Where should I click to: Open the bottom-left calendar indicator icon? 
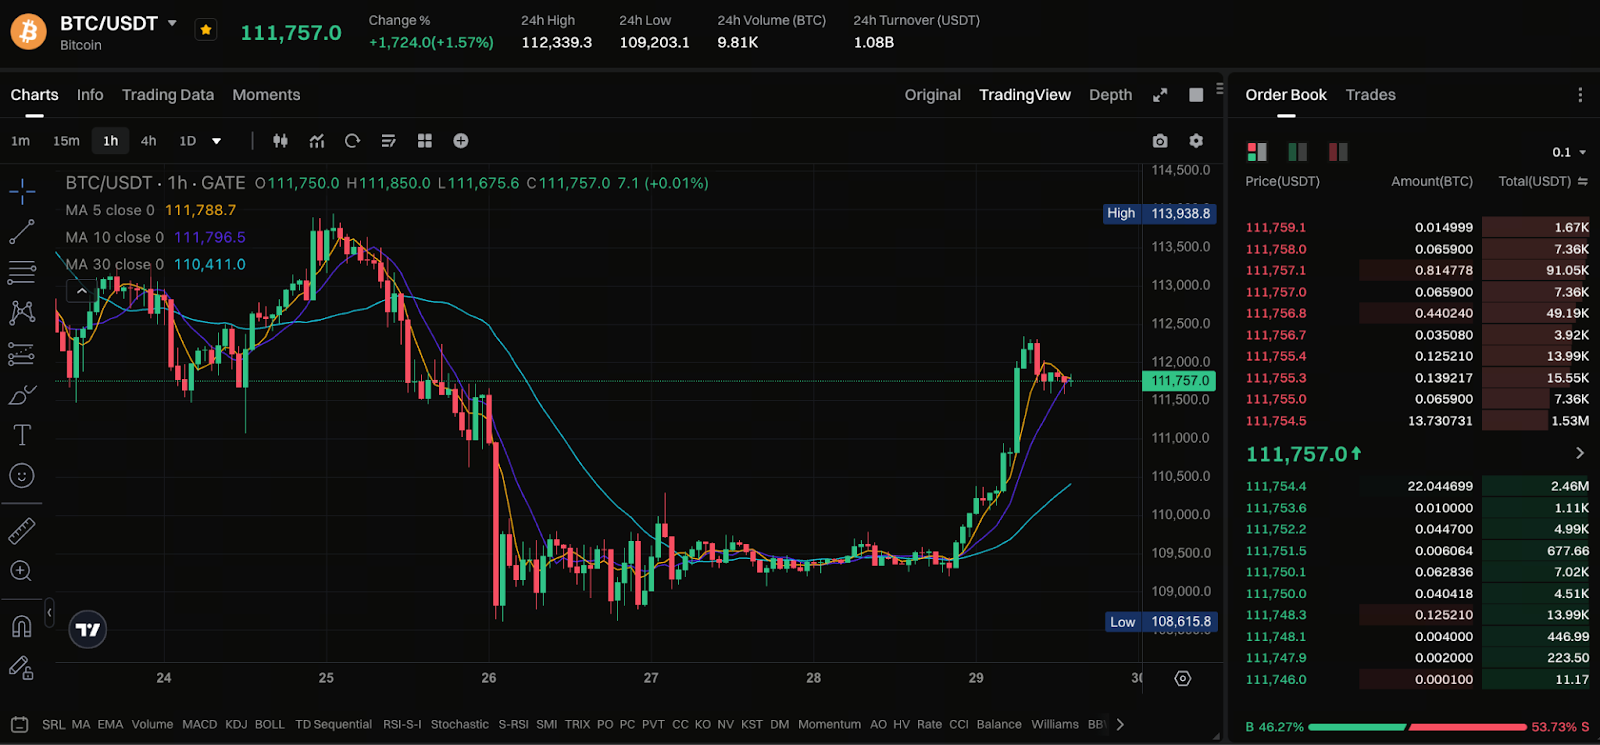point(19,724)
